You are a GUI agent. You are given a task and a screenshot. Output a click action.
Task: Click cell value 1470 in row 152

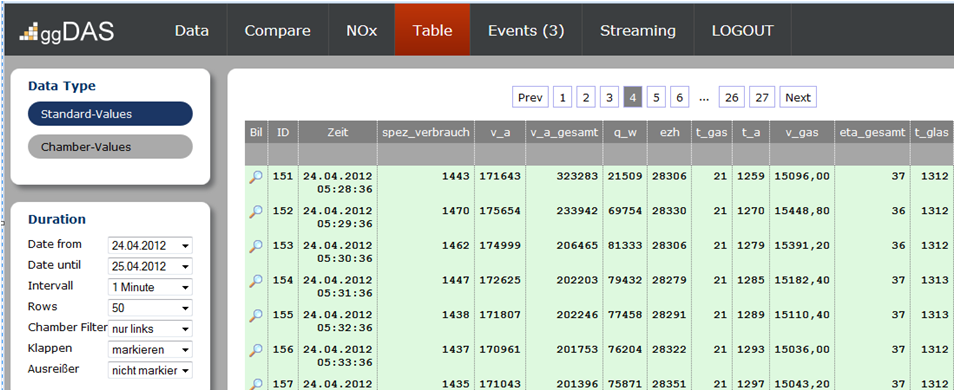click(x=456, y=211)
